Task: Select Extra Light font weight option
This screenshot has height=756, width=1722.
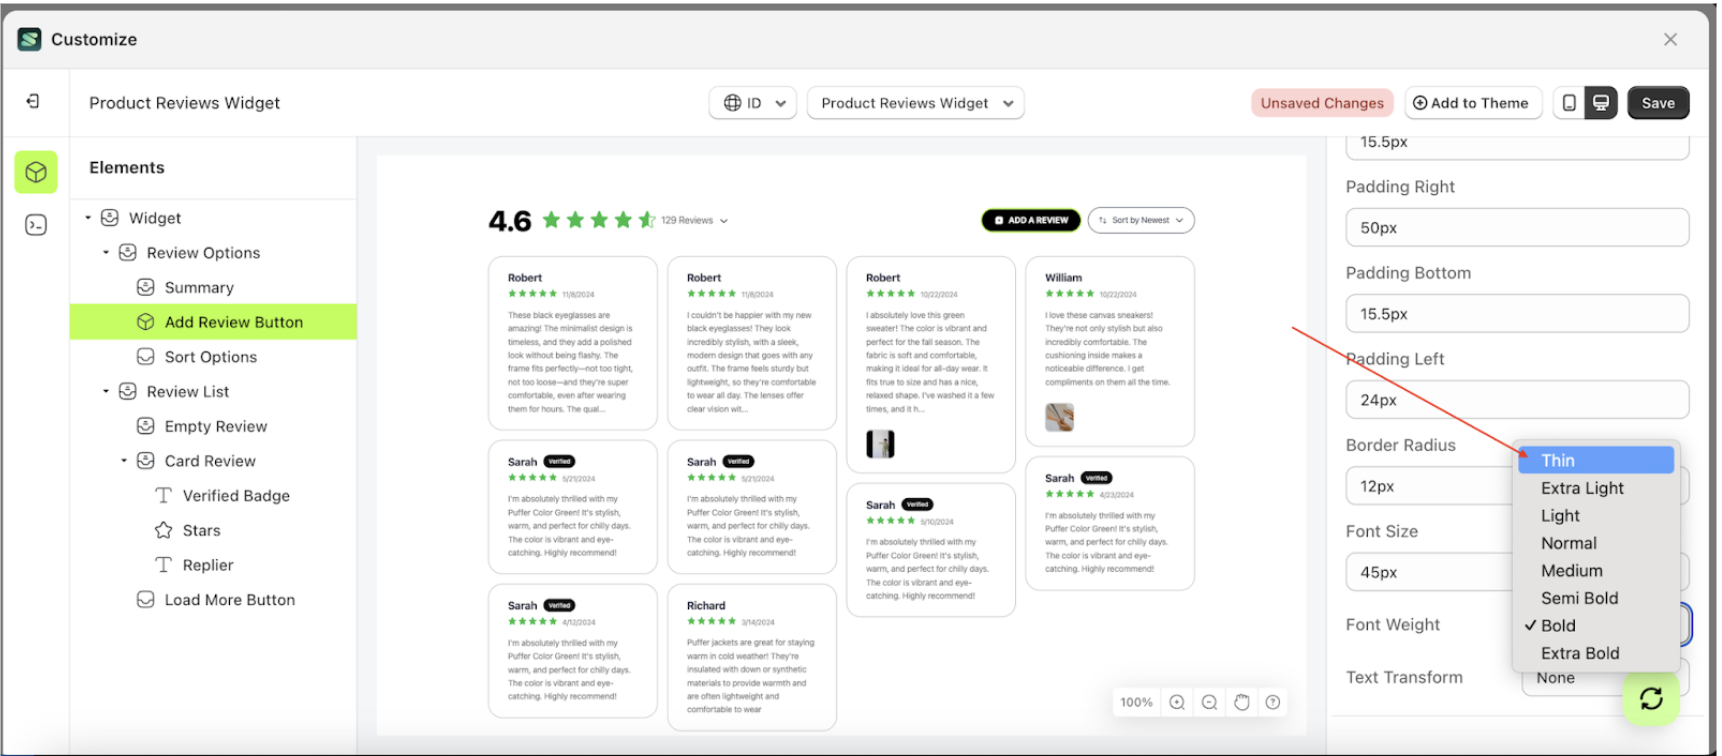Action: [x=1596, y=488]
